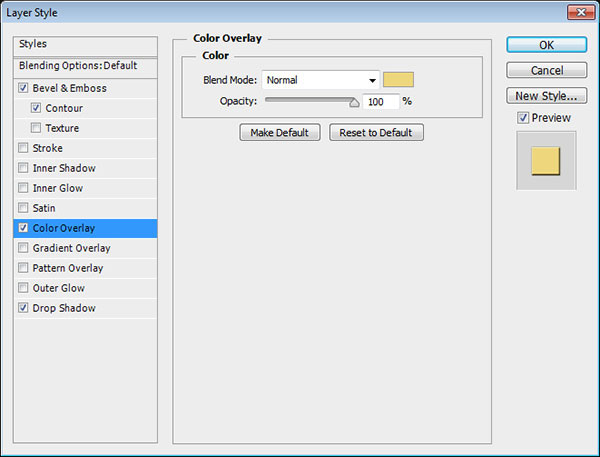Open the Blend Mode dropdown
The image size is (600, 457).
(321, 80)
